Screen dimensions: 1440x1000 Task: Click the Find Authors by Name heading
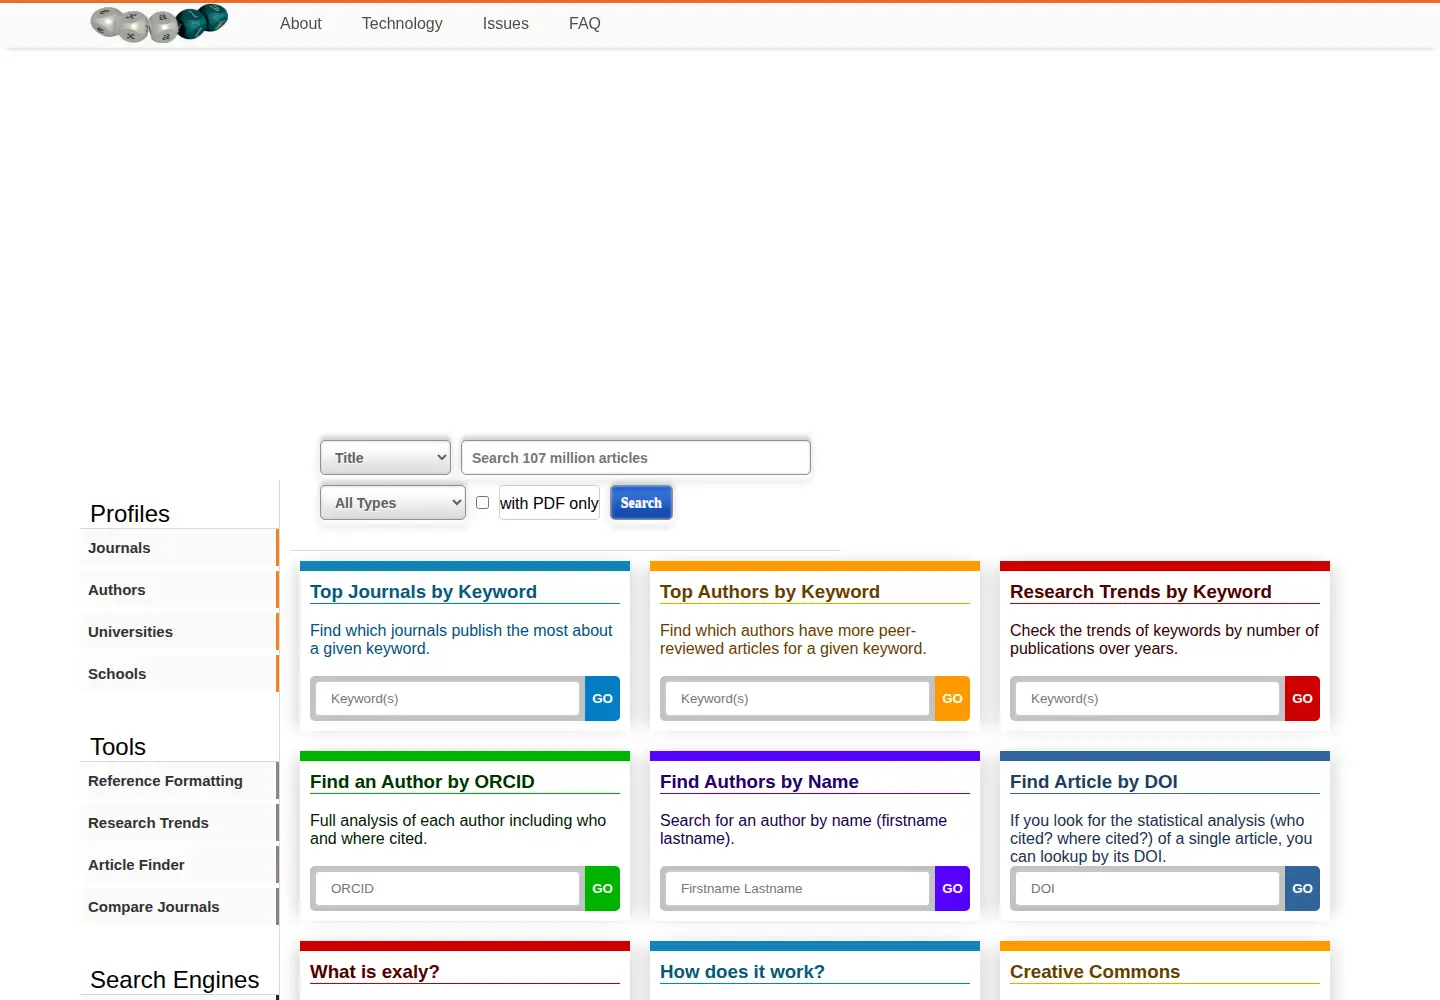click(x=759, y=782)
